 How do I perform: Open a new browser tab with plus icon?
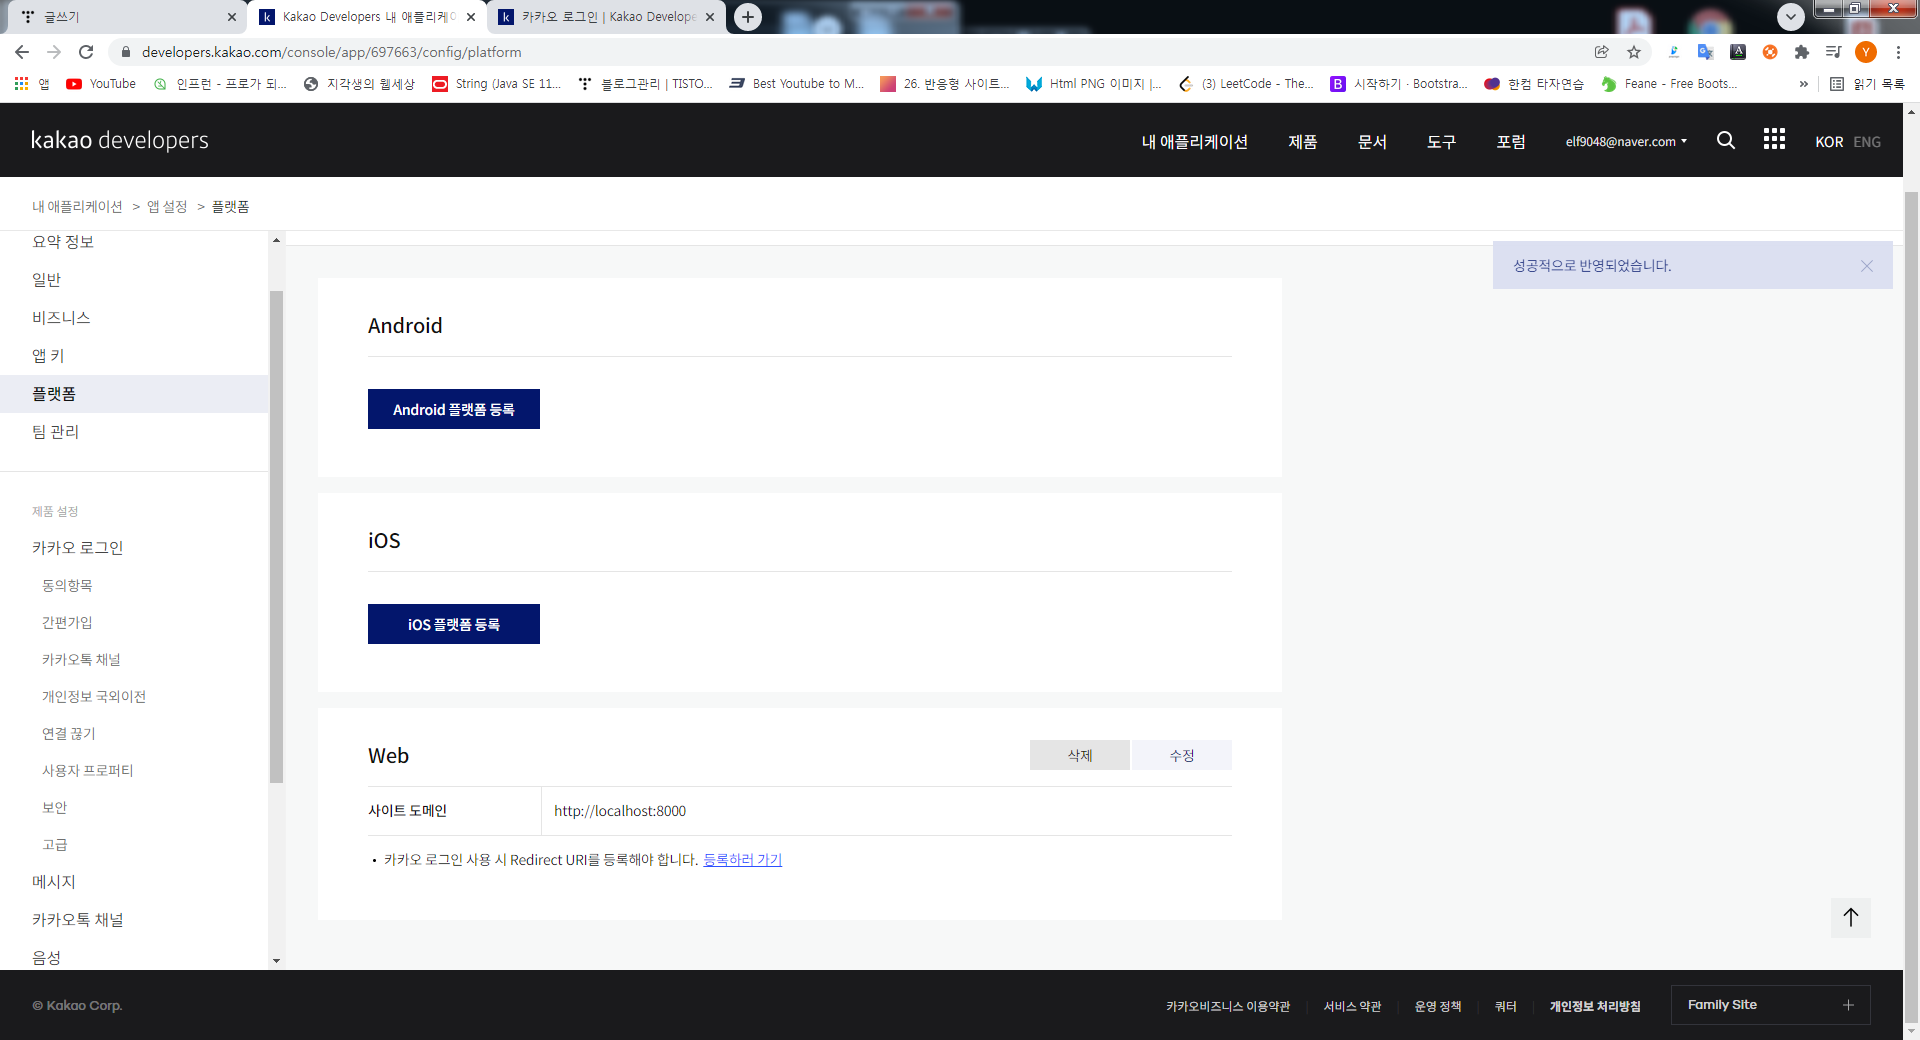747,17
